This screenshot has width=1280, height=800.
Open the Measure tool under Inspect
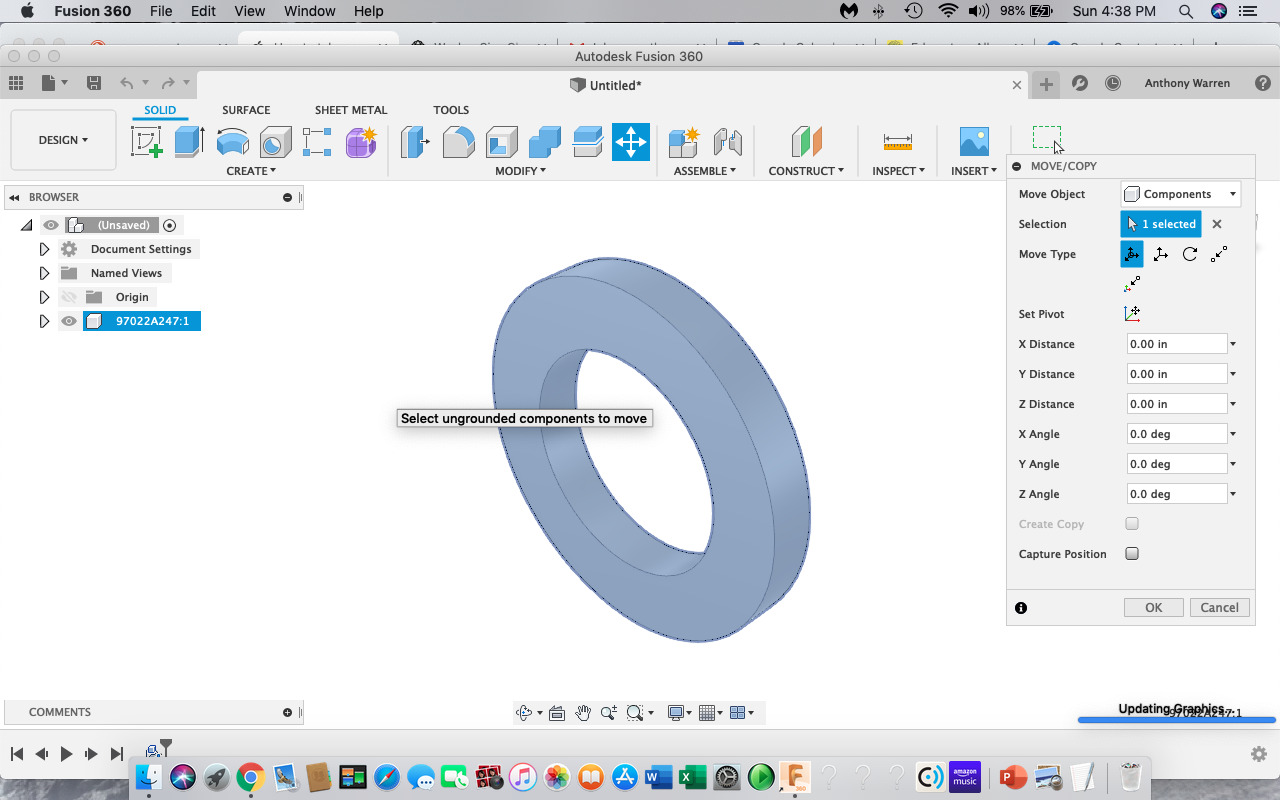point(897,142)
